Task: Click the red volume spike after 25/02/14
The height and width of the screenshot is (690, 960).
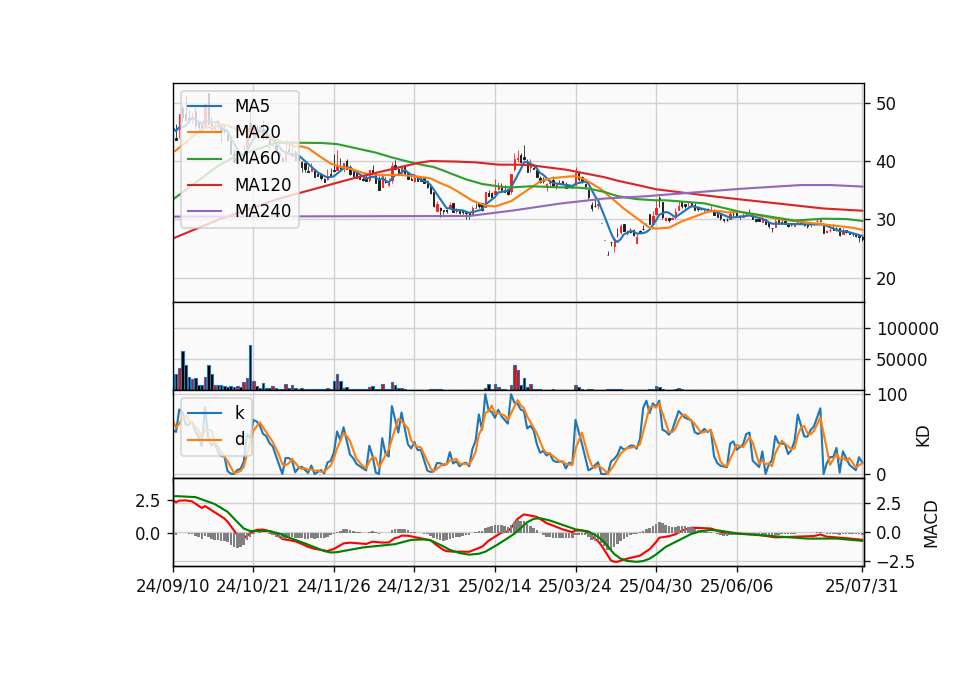Action: tap(516, 377)
